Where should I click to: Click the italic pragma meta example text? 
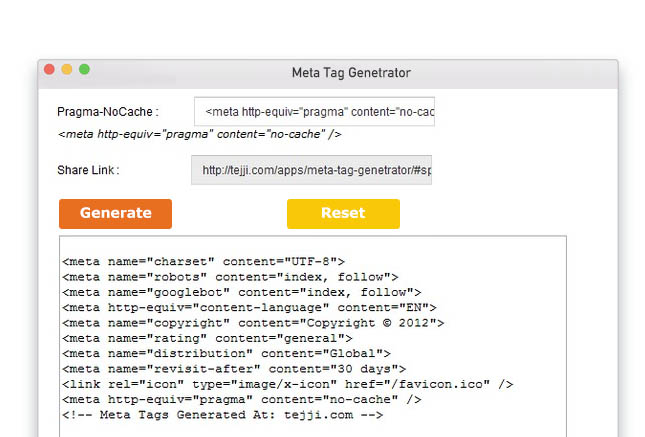click(200, 134)
